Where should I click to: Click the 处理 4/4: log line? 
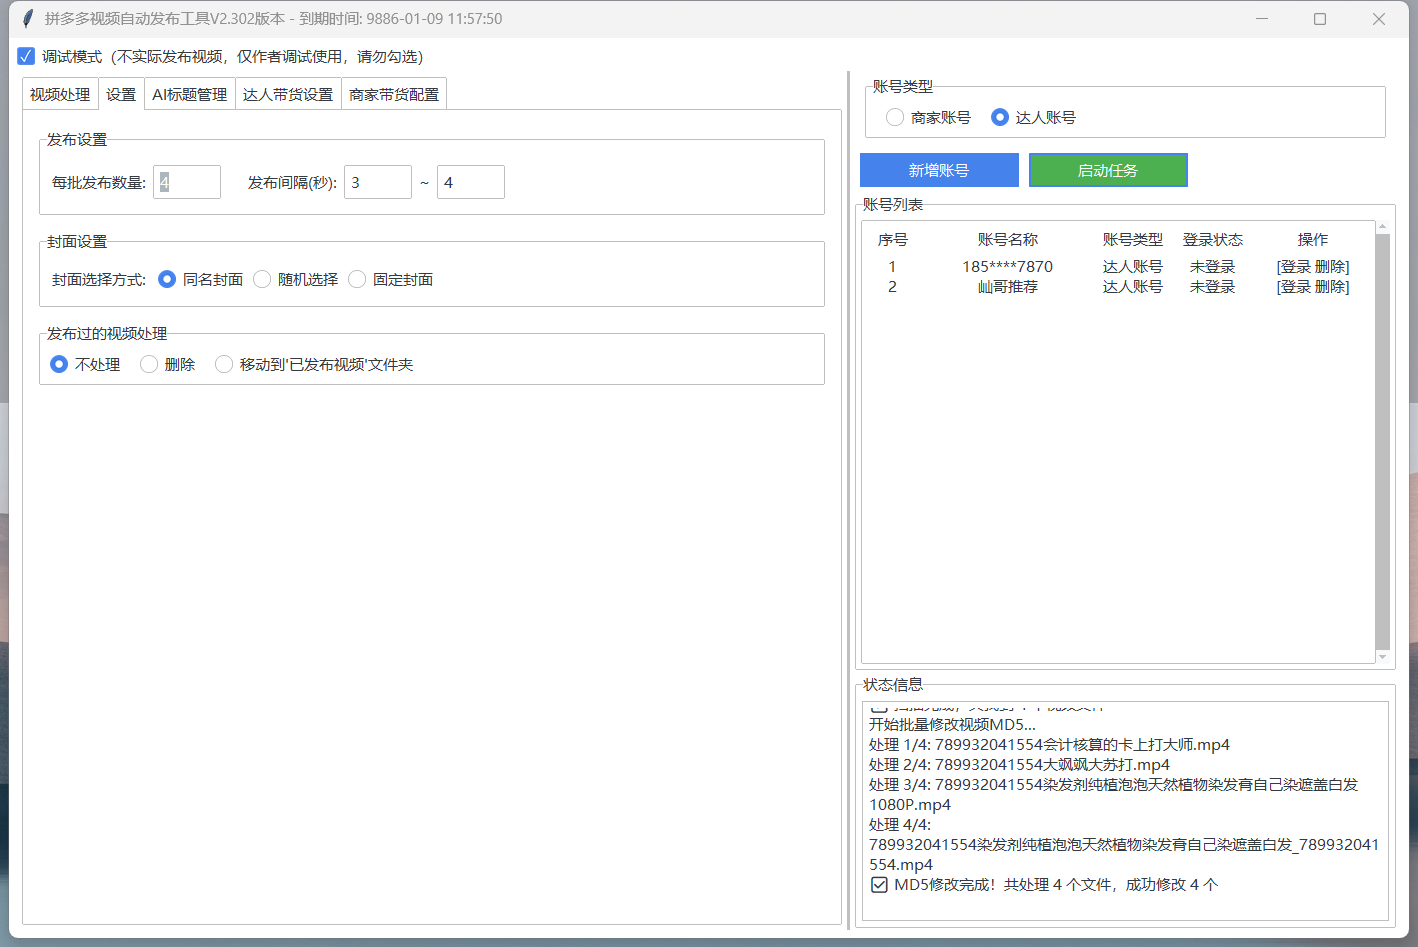[x=900, y=825]
